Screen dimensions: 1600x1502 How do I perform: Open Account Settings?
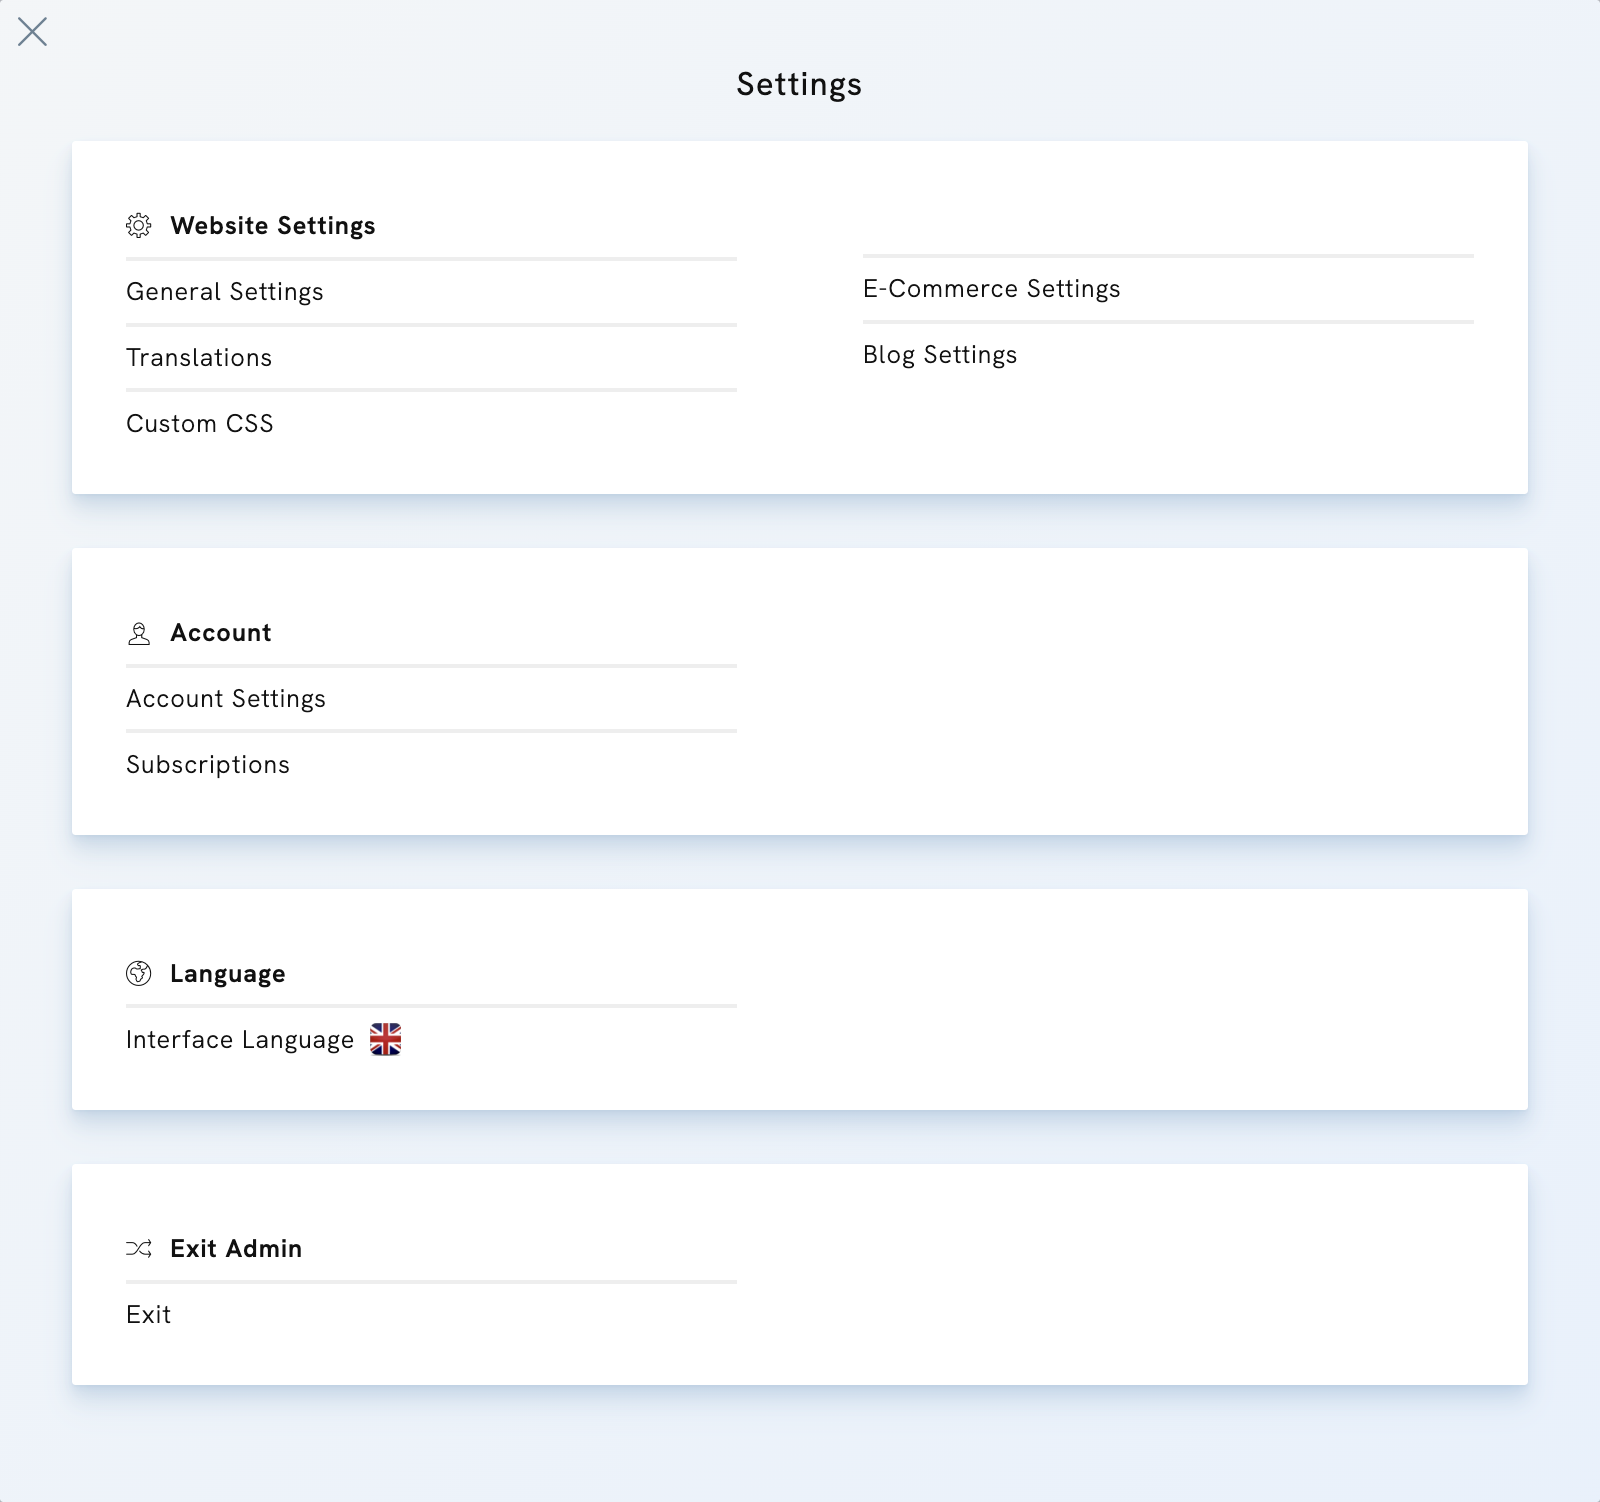coord(225,698)
